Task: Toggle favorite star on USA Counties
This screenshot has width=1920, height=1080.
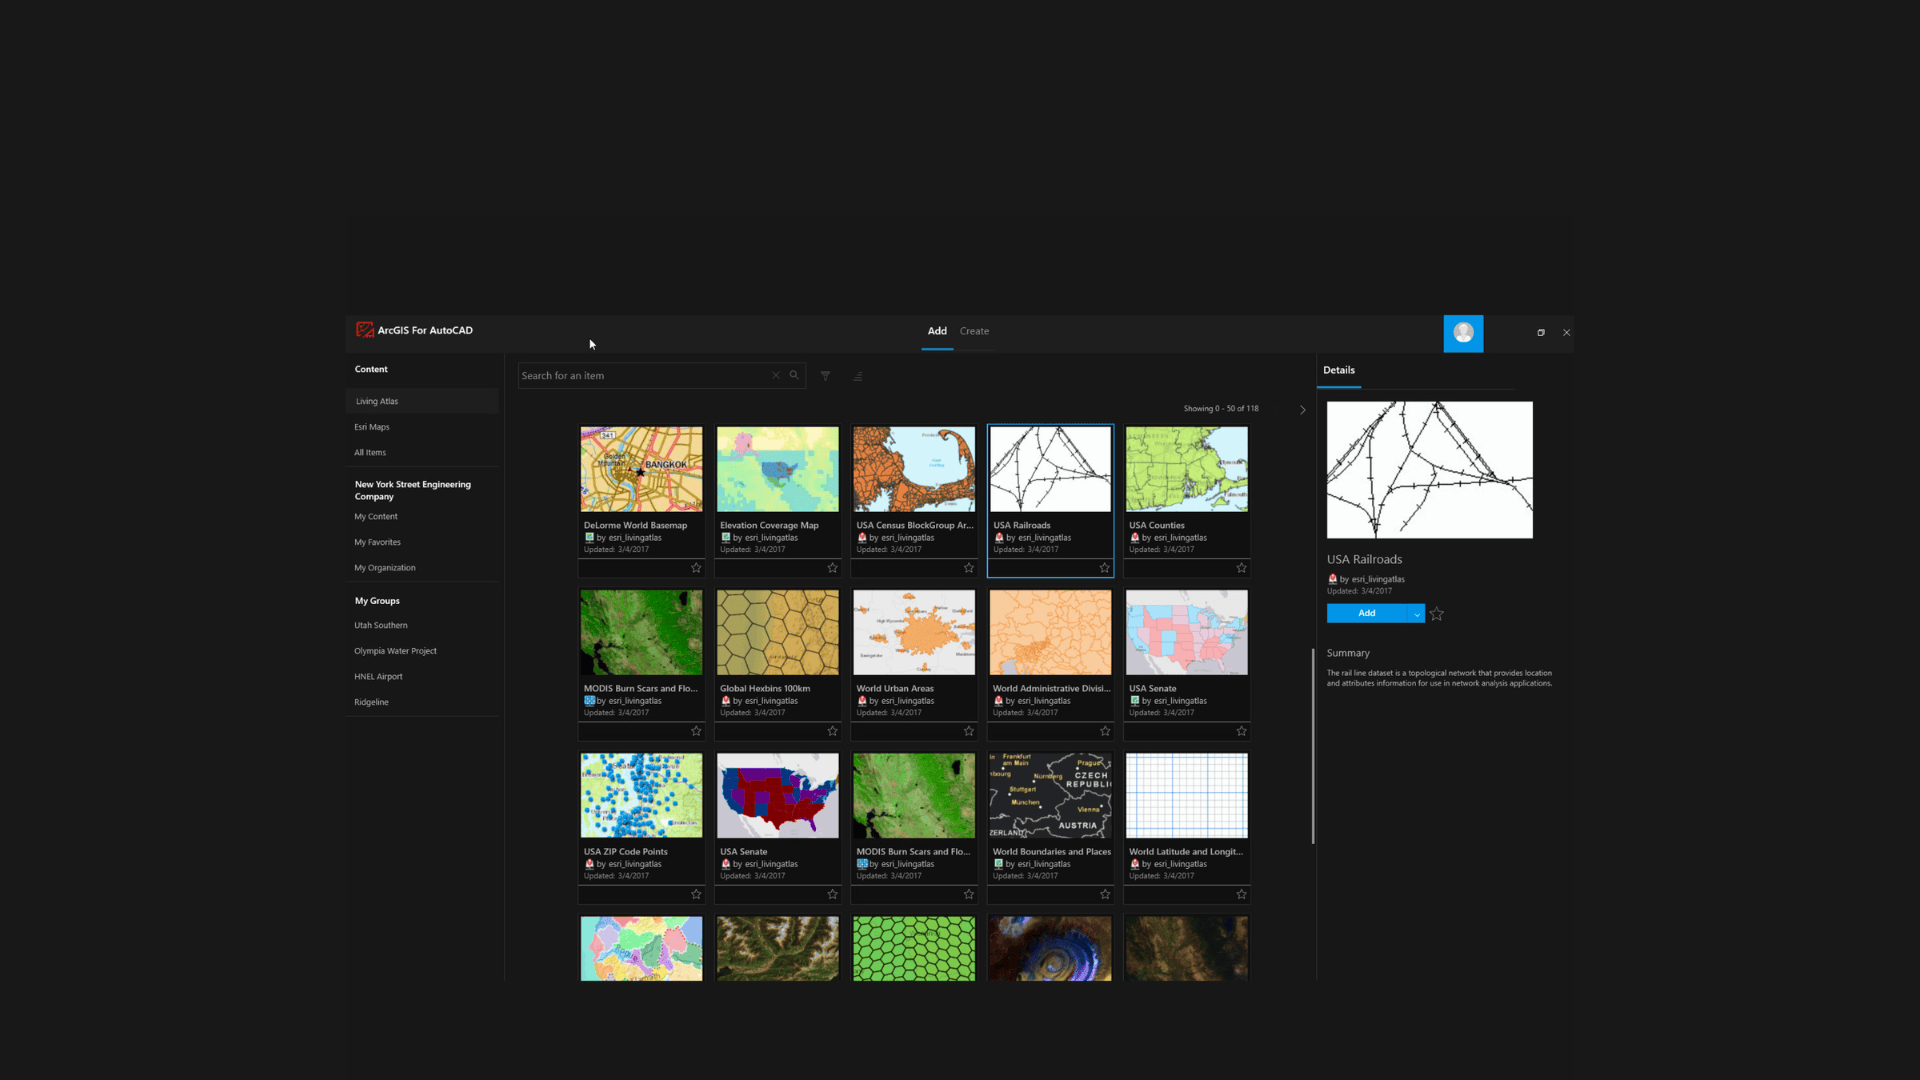Action: (1241, 568)
